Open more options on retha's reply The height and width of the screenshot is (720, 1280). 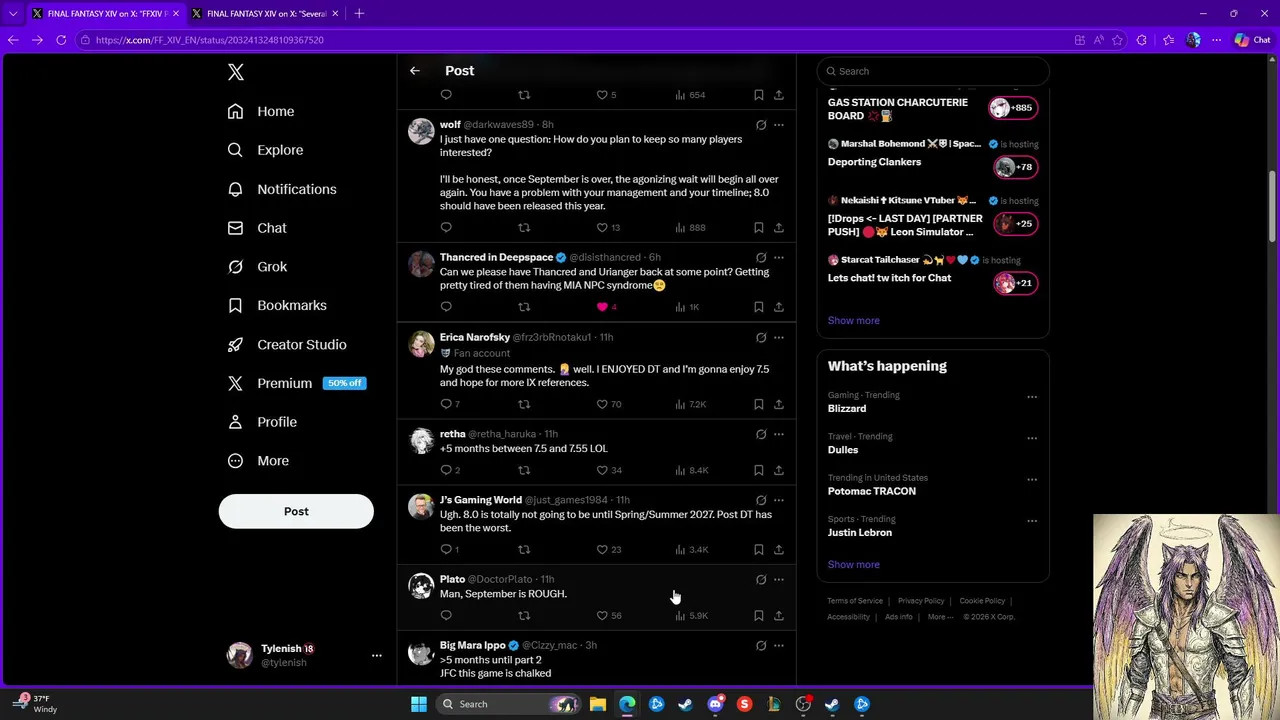tap(779, 435)
